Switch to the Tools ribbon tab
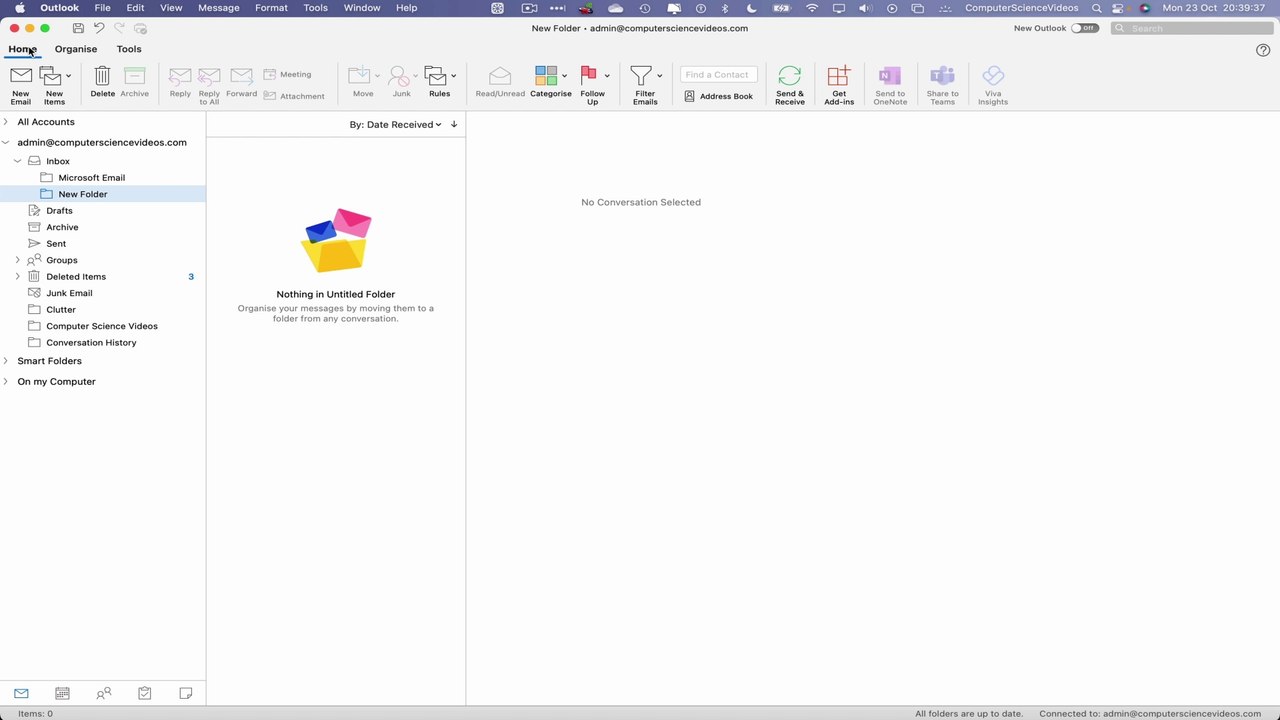 [129, 49]
